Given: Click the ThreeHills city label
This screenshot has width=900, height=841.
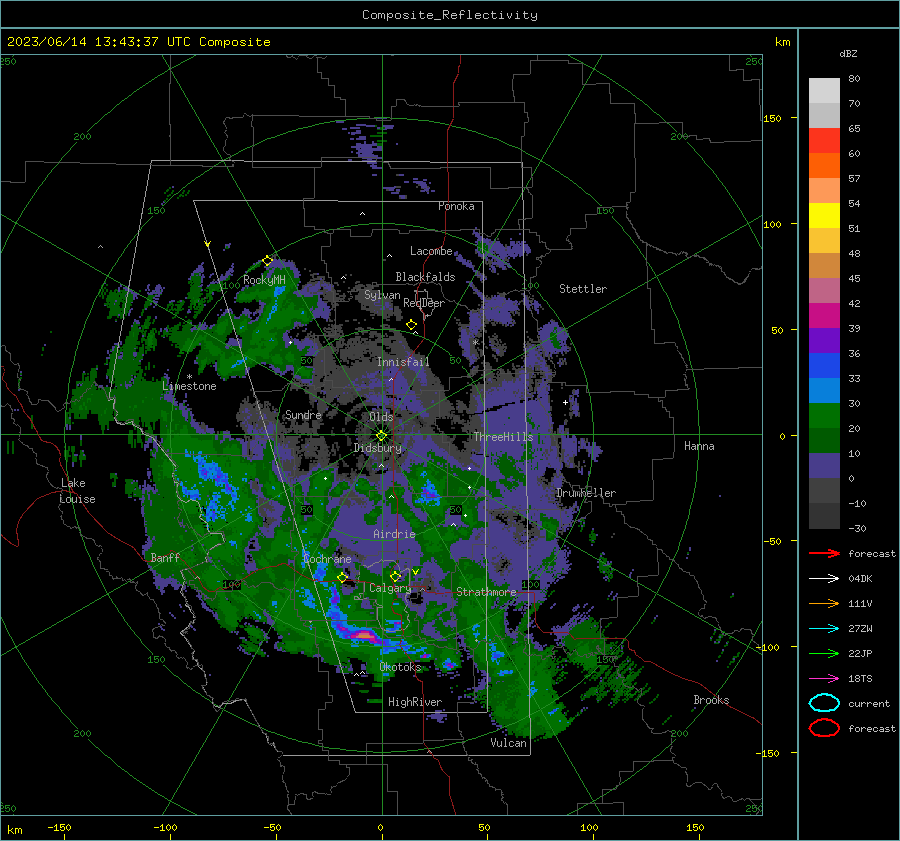Looking at the screenshot, I should [503, 437].
